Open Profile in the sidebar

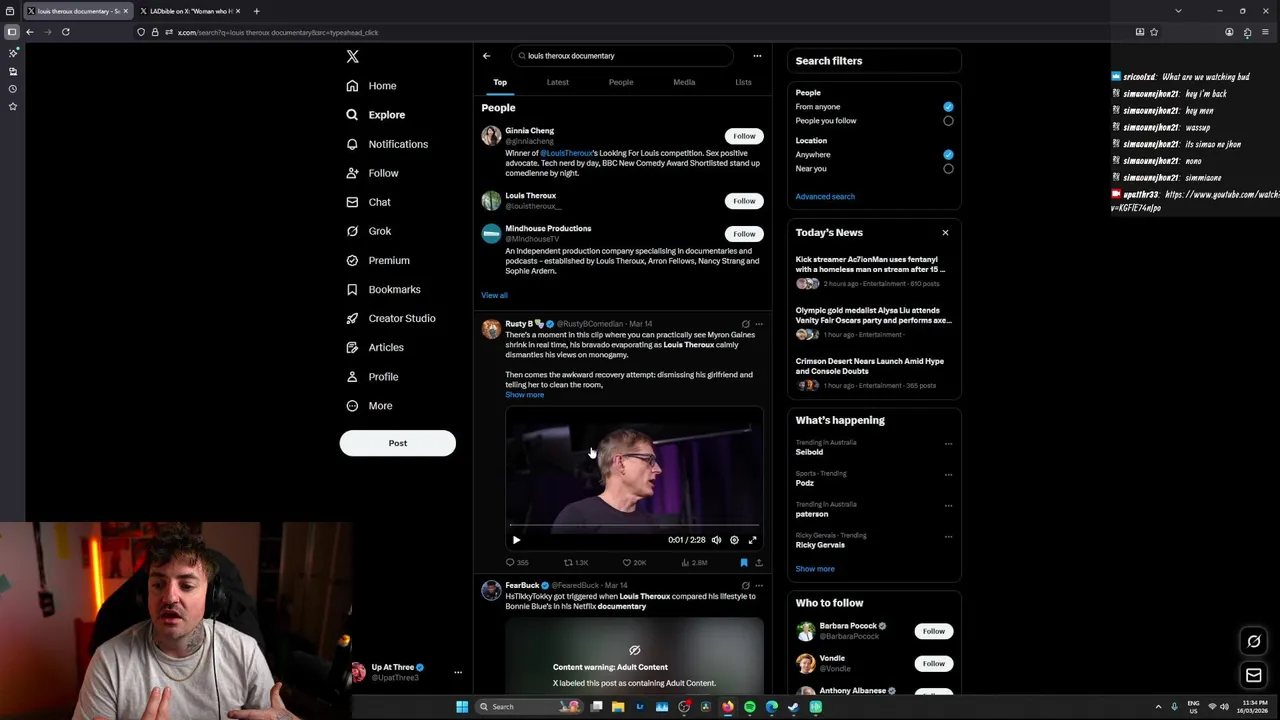[372, 377]
